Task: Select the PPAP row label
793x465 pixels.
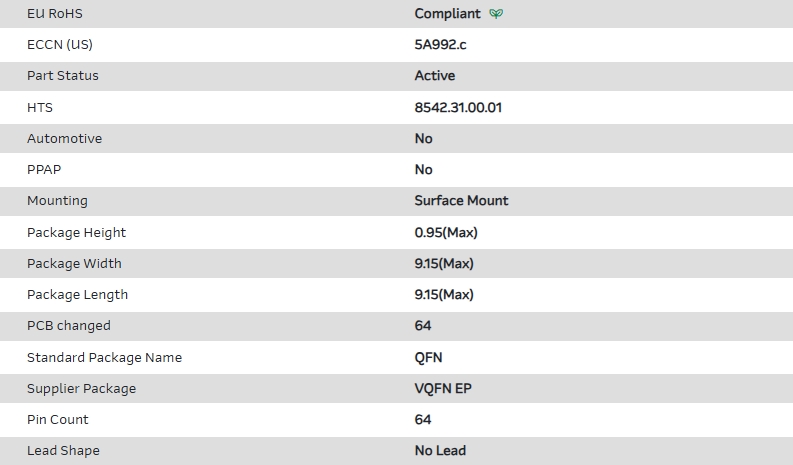Action: click(44, 170)
